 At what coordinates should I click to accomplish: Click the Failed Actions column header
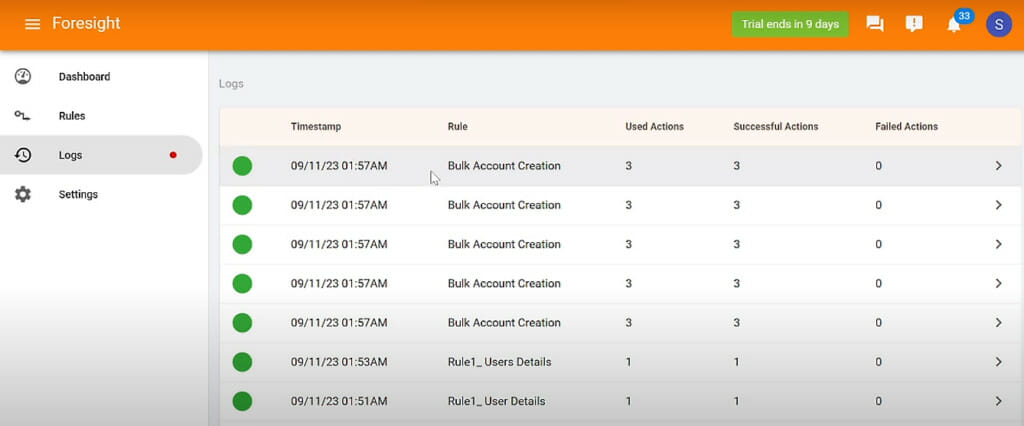906,127
